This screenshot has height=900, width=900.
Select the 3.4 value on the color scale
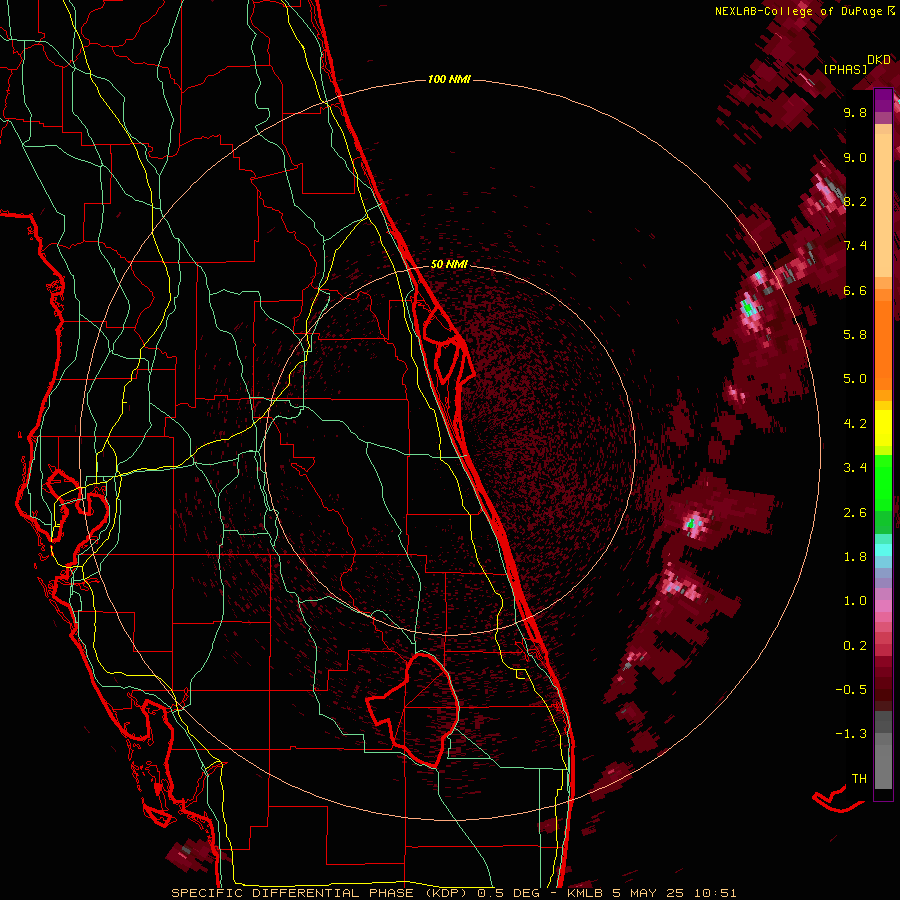click(855, 467)
